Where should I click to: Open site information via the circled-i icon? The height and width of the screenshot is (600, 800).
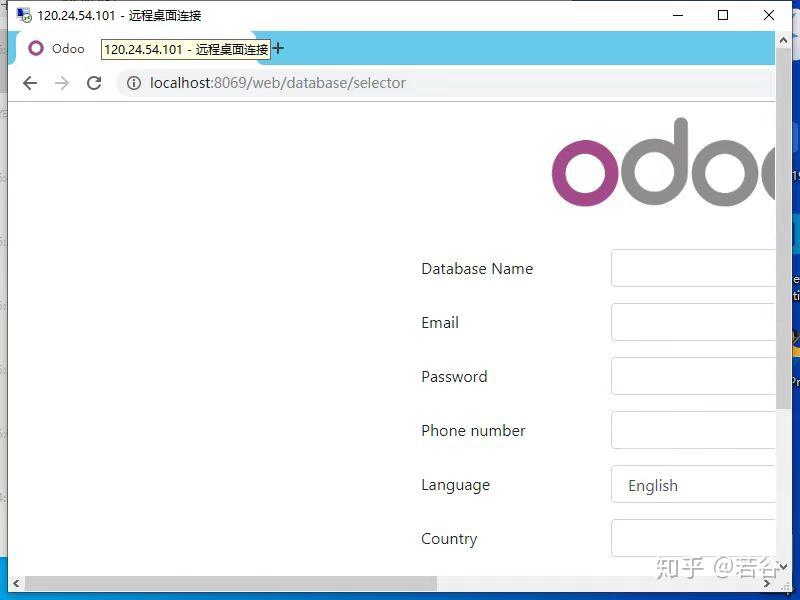[134, 83]
